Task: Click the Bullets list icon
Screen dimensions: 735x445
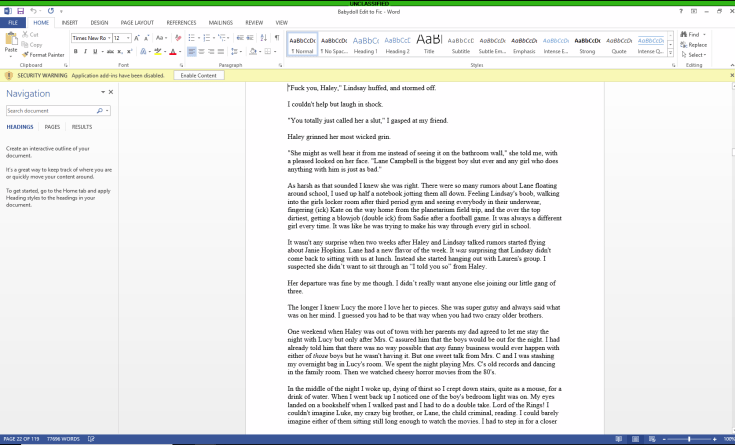Action: [x=190, y=37]
